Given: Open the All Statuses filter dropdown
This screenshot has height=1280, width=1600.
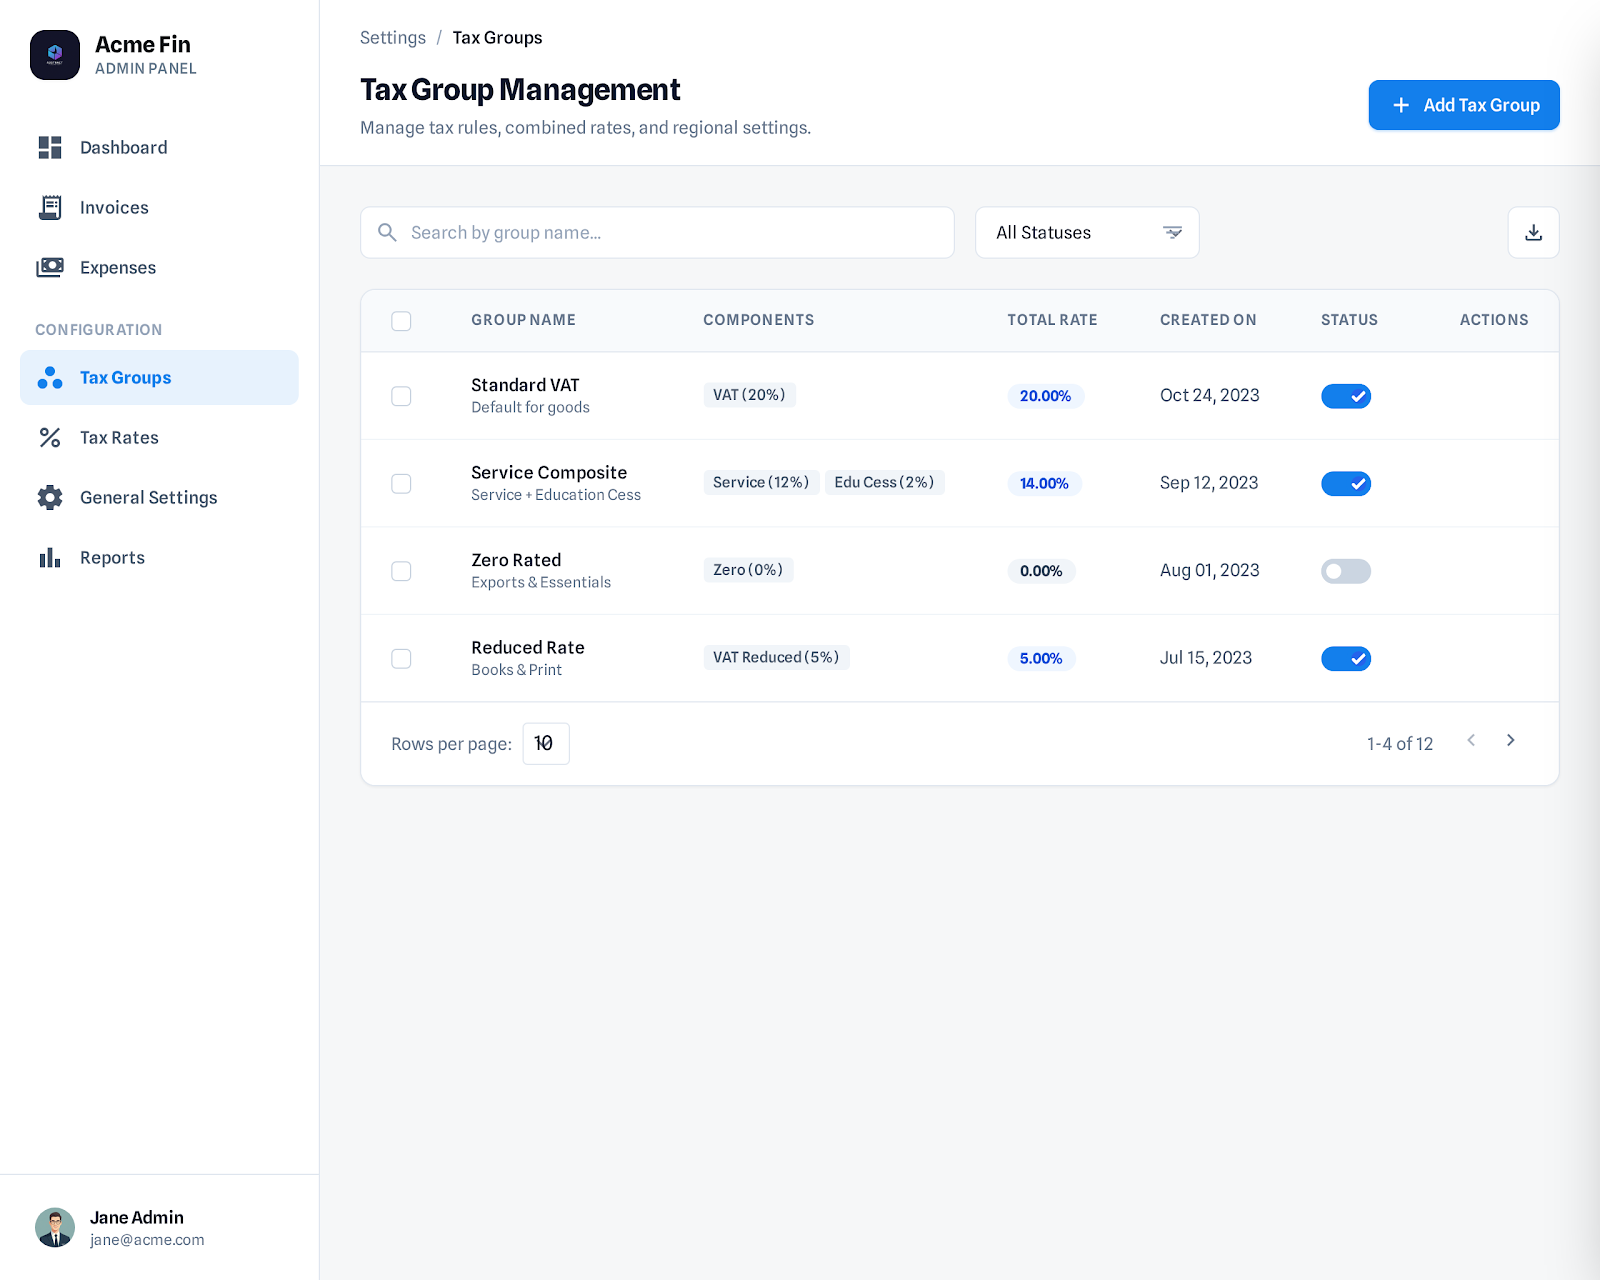Looking at the screenshot, I should pos(1086,233).
